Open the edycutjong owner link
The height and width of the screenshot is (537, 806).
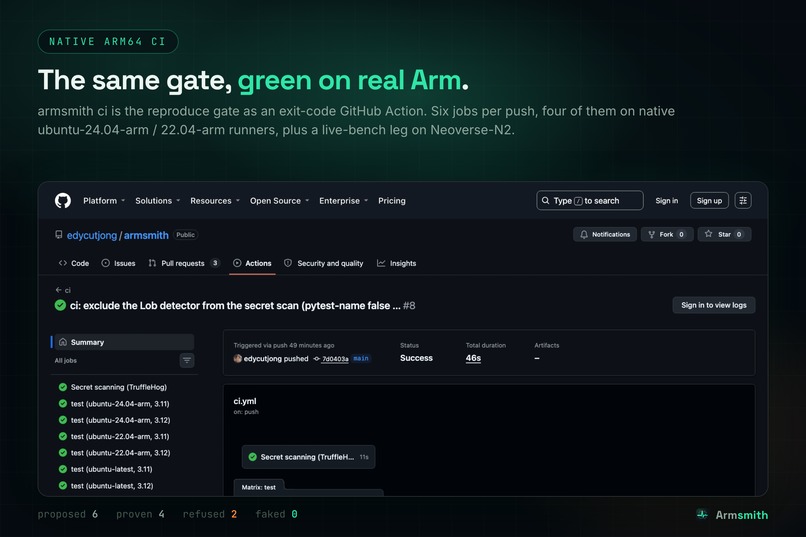click(x=91, y=235)
